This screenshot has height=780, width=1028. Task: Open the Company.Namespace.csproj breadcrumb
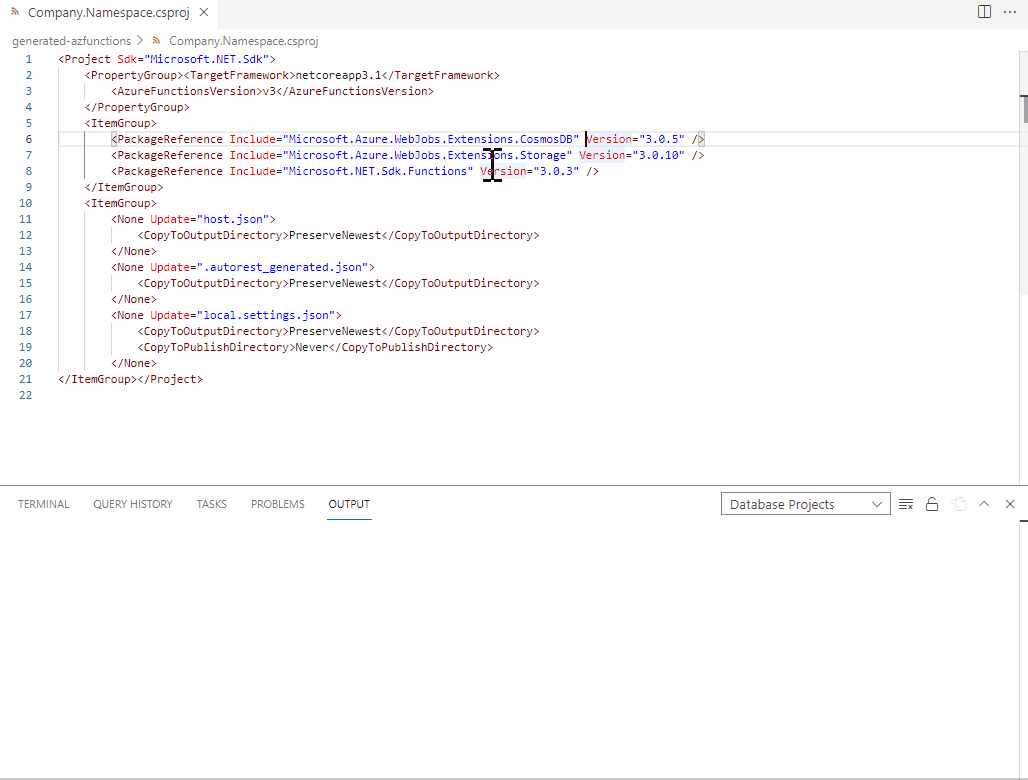point(243,41)
